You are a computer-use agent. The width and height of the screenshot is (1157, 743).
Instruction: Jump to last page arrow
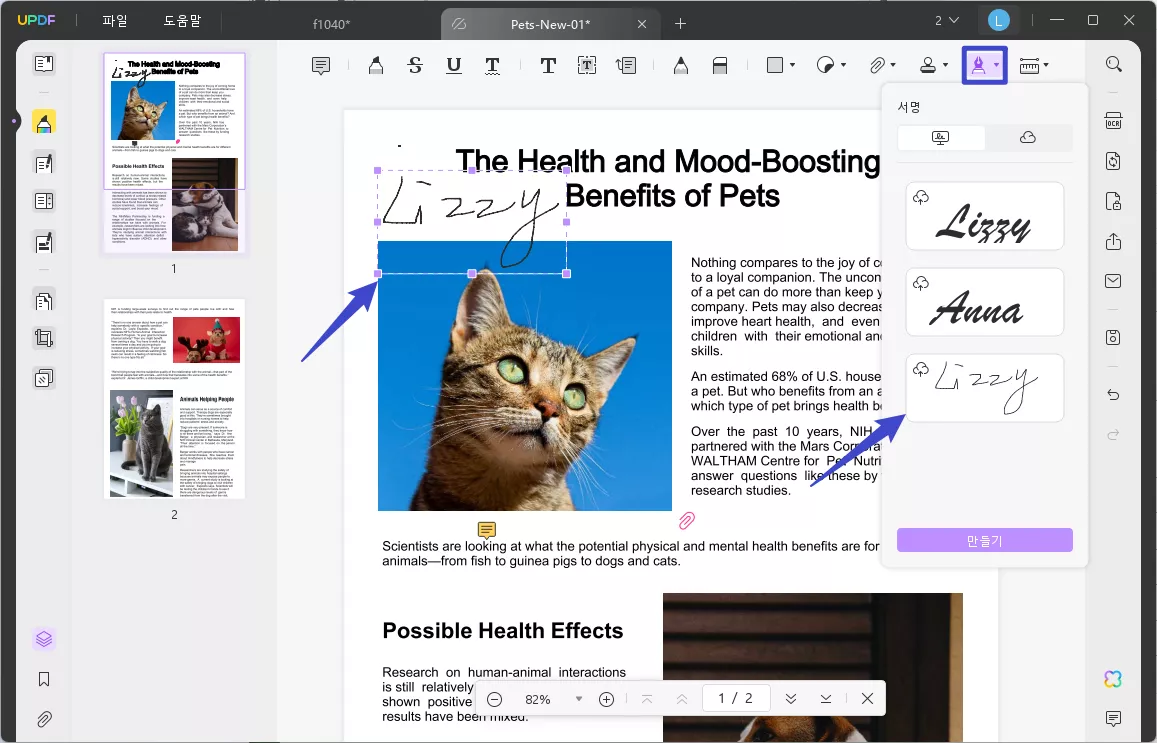[826, 699]
